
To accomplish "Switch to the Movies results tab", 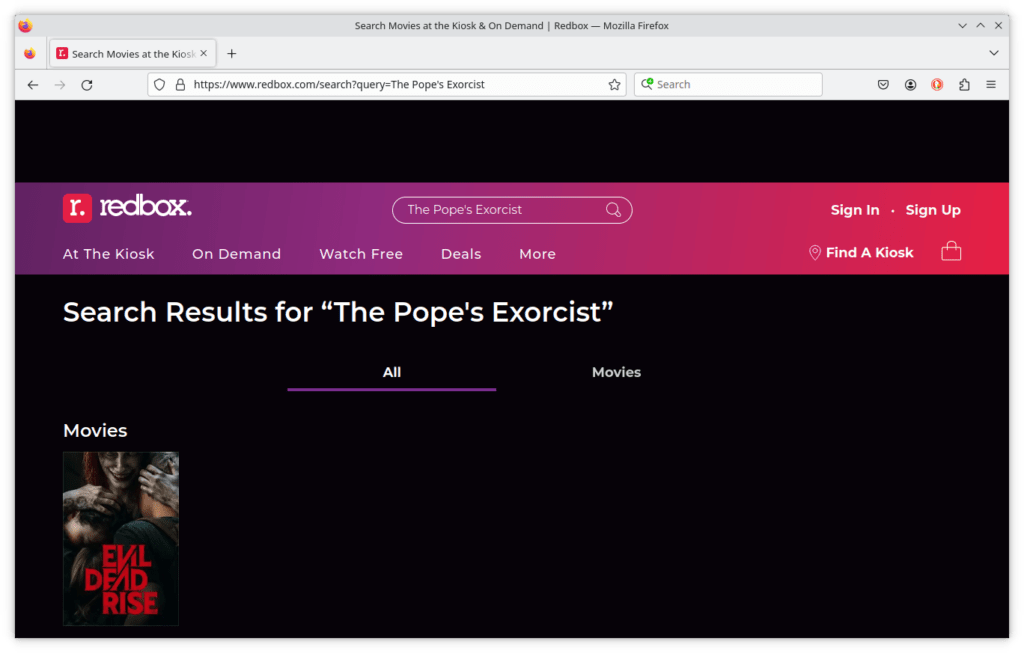I will 616,372.
